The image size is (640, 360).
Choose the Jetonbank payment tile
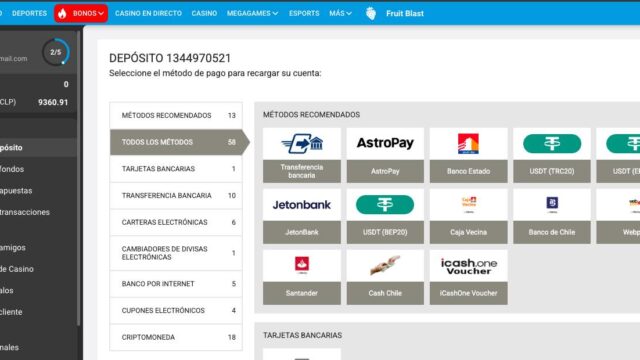[x=302, y=216]
